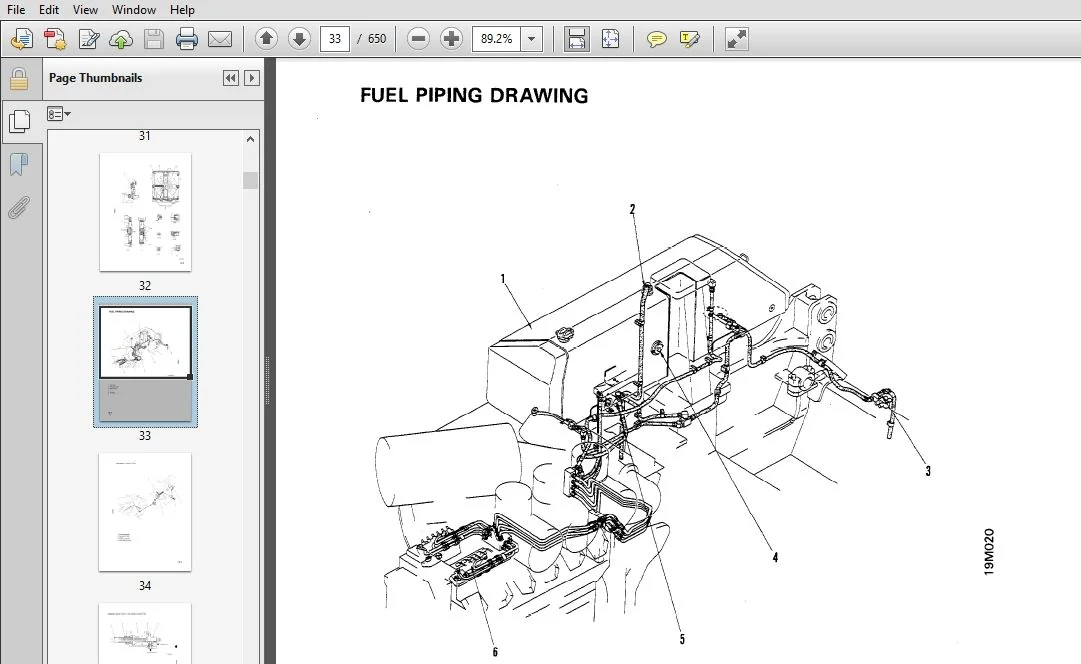The height and width of the screenshot is (664, 1081).
Task: Click the fit width scrolling icon
Action: pyautogui.click(x=576, y=39)
